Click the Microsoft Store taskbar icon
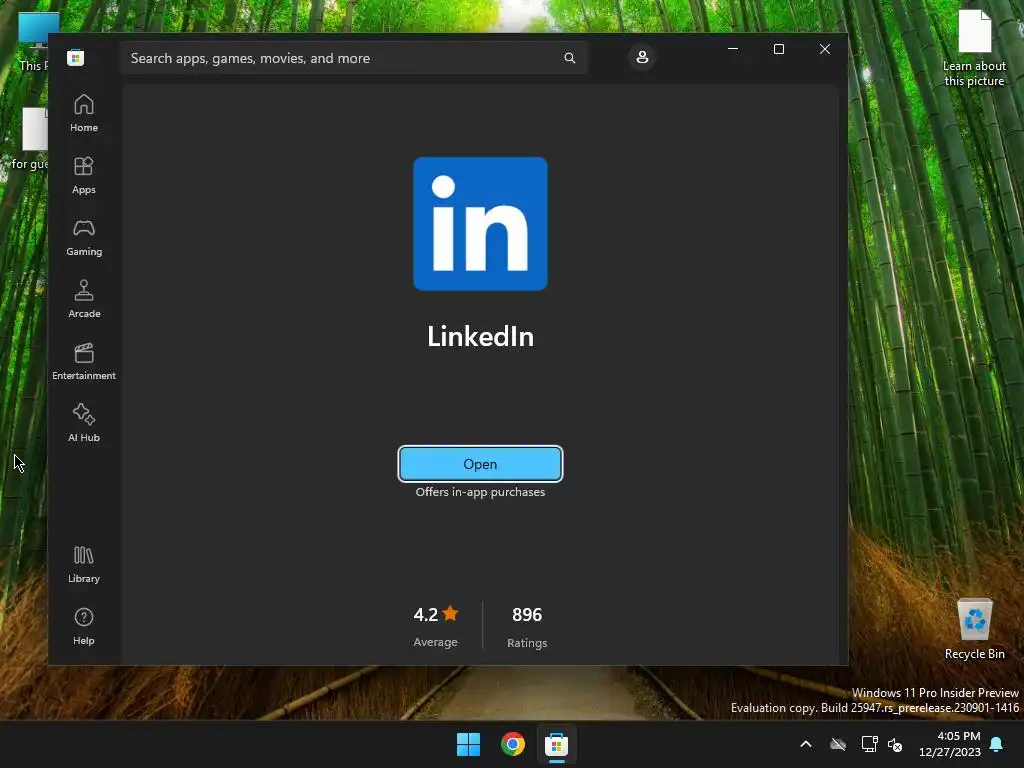Viewport: 1024px width, 768px height. 556,744
